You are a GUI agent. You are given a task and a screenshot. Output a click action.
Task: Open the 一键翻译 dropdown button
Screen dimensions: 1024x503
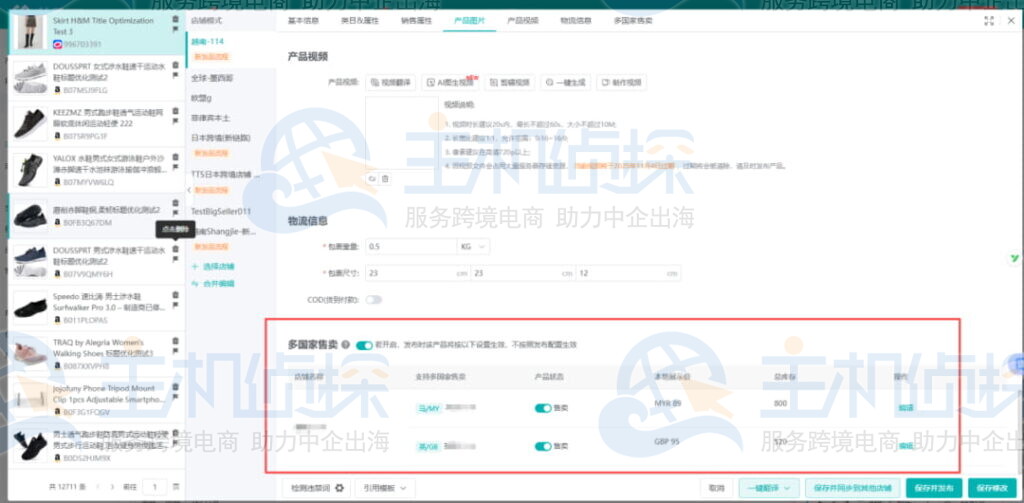coord(769,488)
